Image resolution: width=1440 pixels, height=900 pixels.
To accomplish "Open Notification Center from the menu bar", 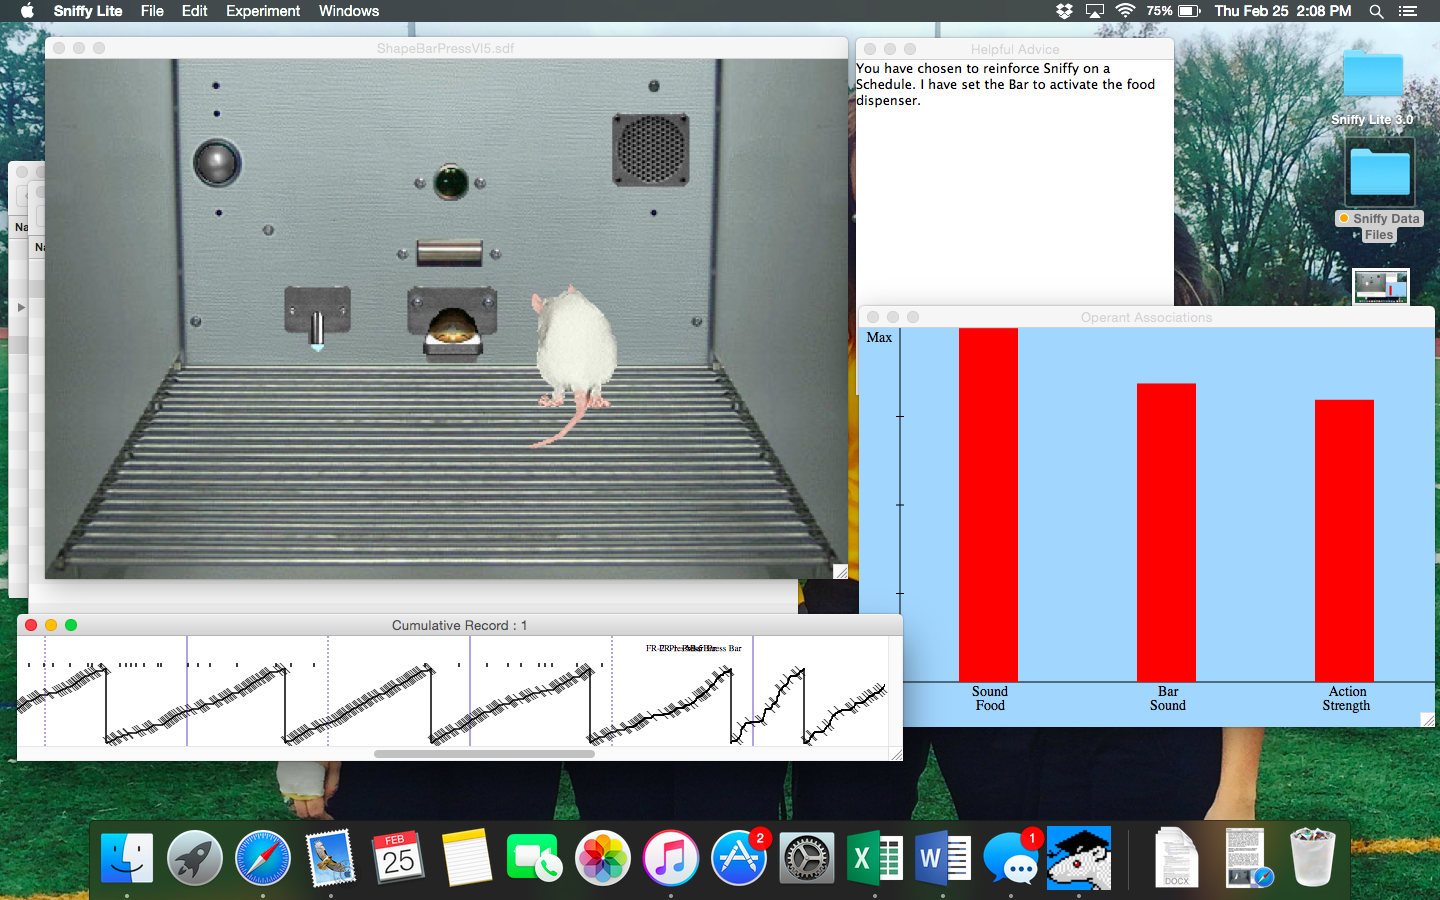I will click(x=1409, y=11).
